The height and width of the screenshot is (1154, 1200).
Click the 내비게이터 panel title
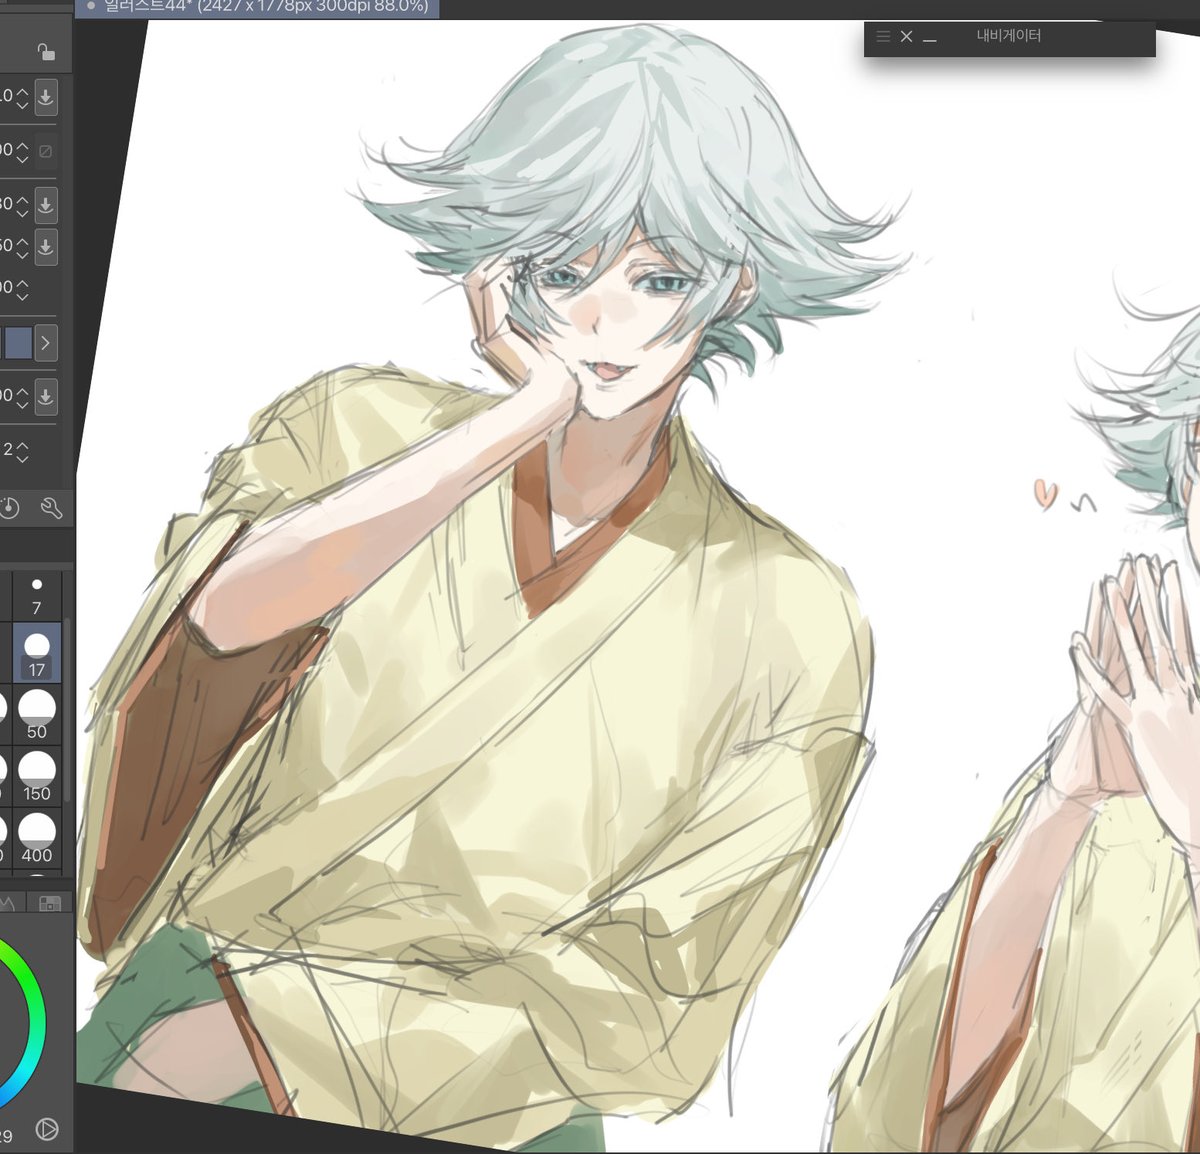point(1009,36)
